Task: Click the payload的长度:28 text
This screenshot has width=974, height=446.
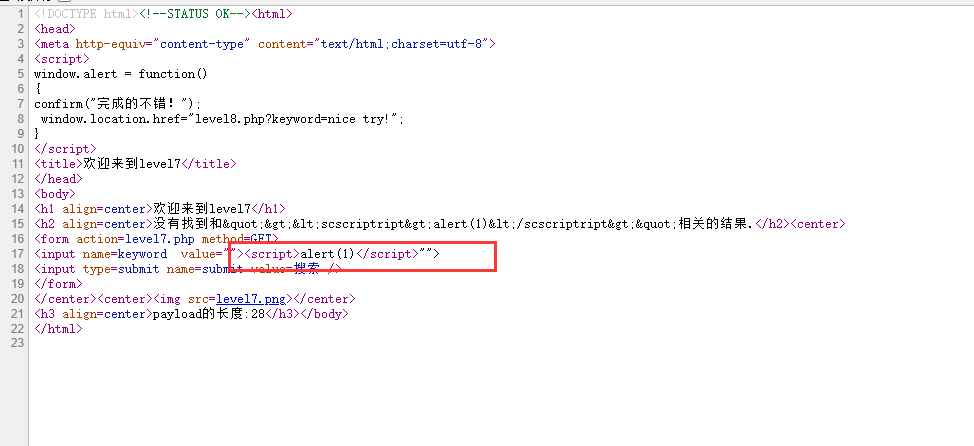Action: pyautogui.click(x=209, y=314)
